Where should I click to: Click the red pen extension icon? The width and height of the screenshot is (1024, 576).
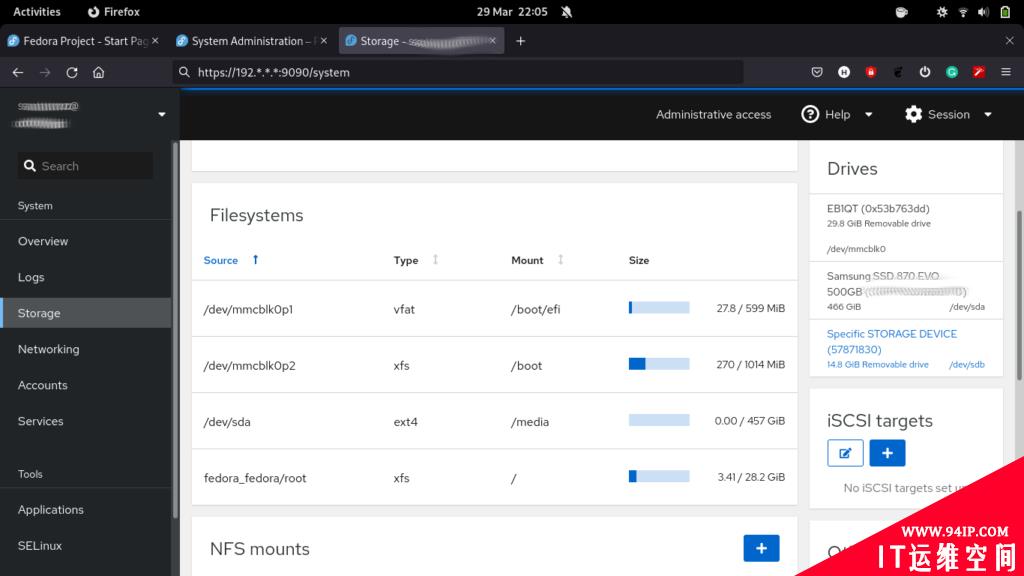coord(978,72)
